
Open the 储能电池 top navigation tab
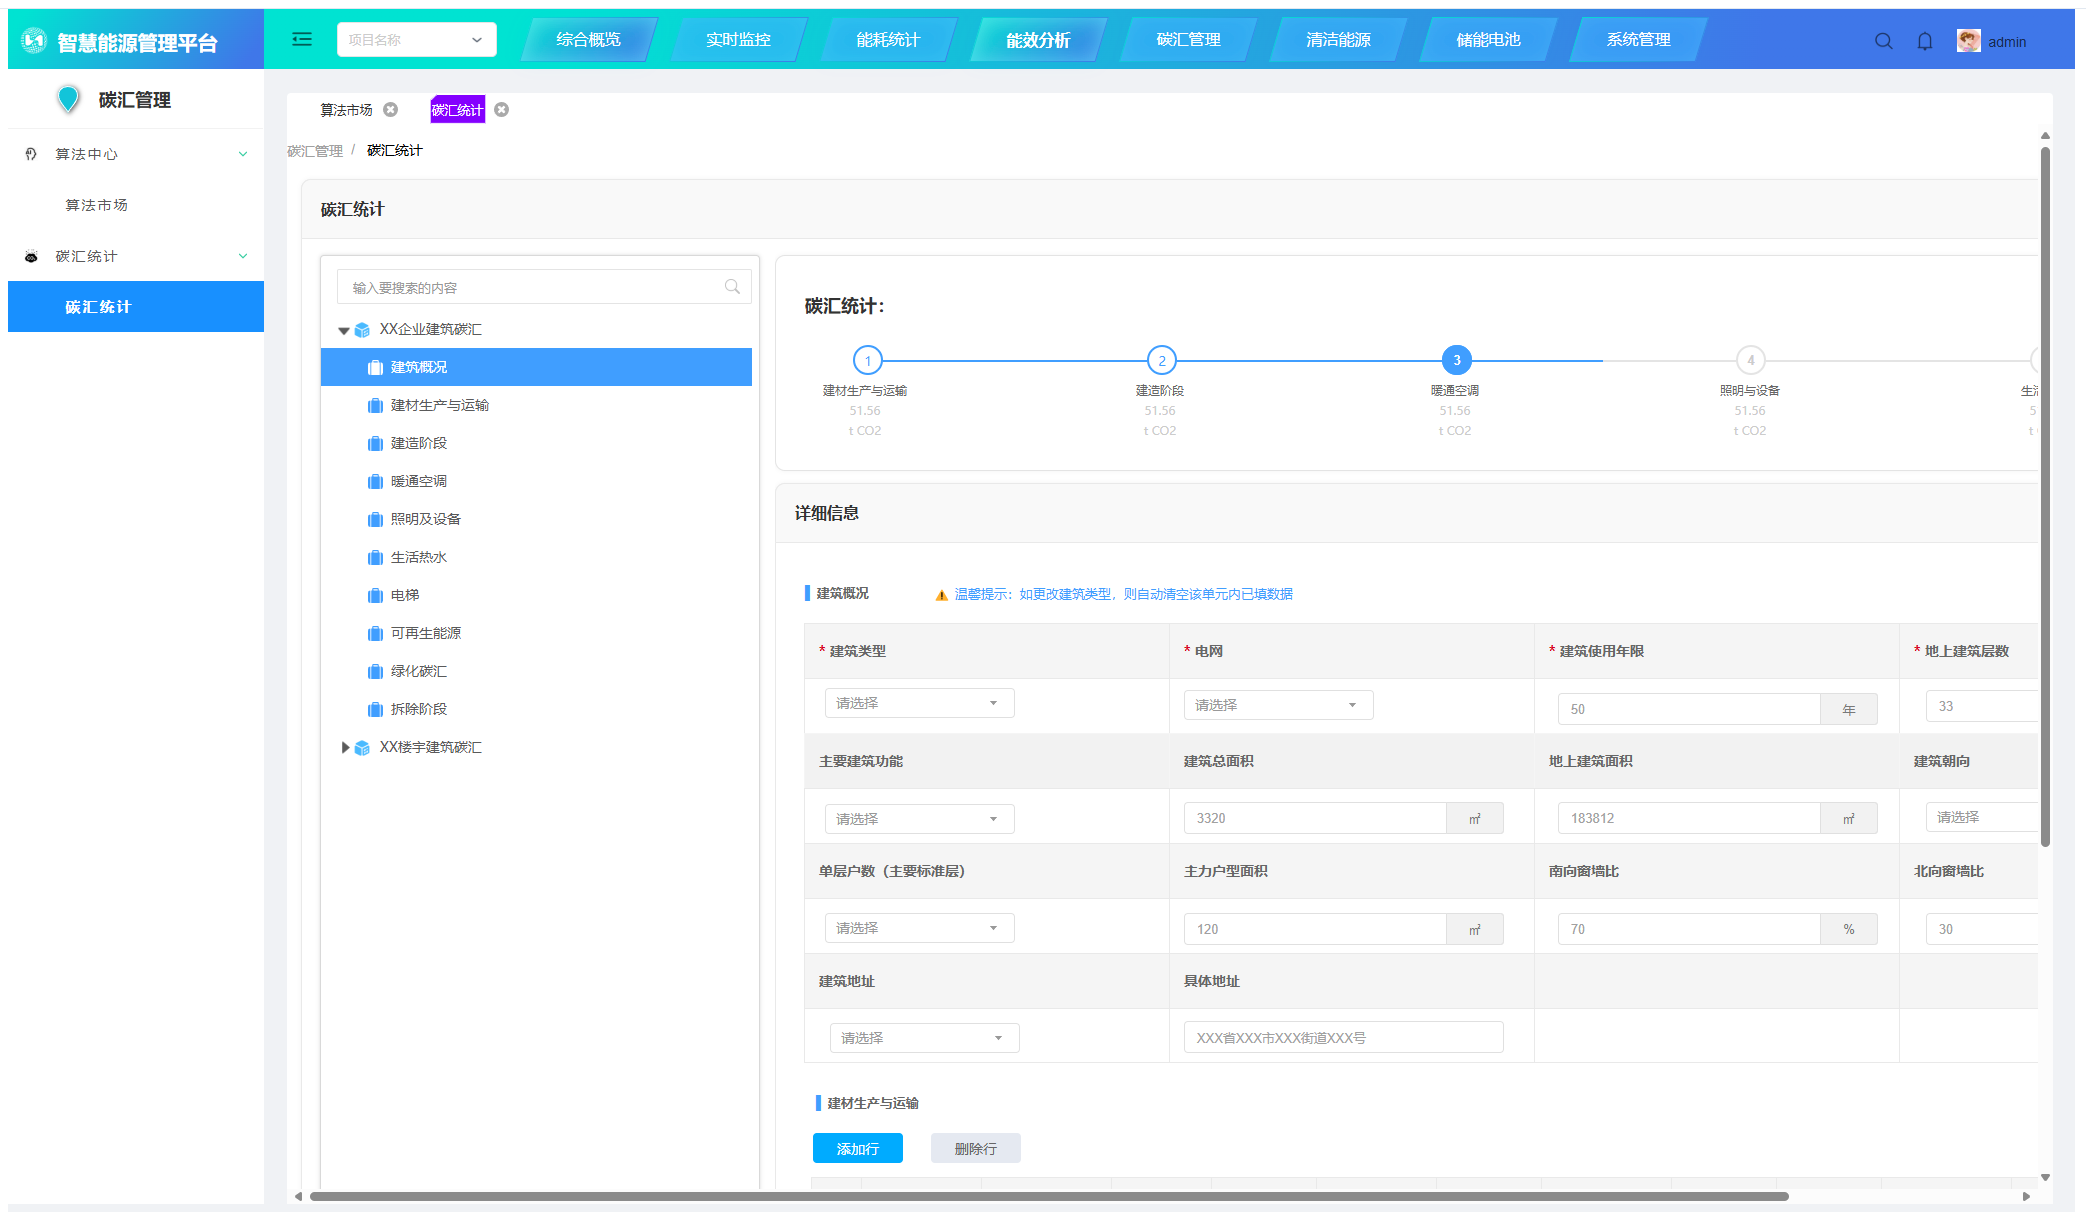pos(1487,40)
